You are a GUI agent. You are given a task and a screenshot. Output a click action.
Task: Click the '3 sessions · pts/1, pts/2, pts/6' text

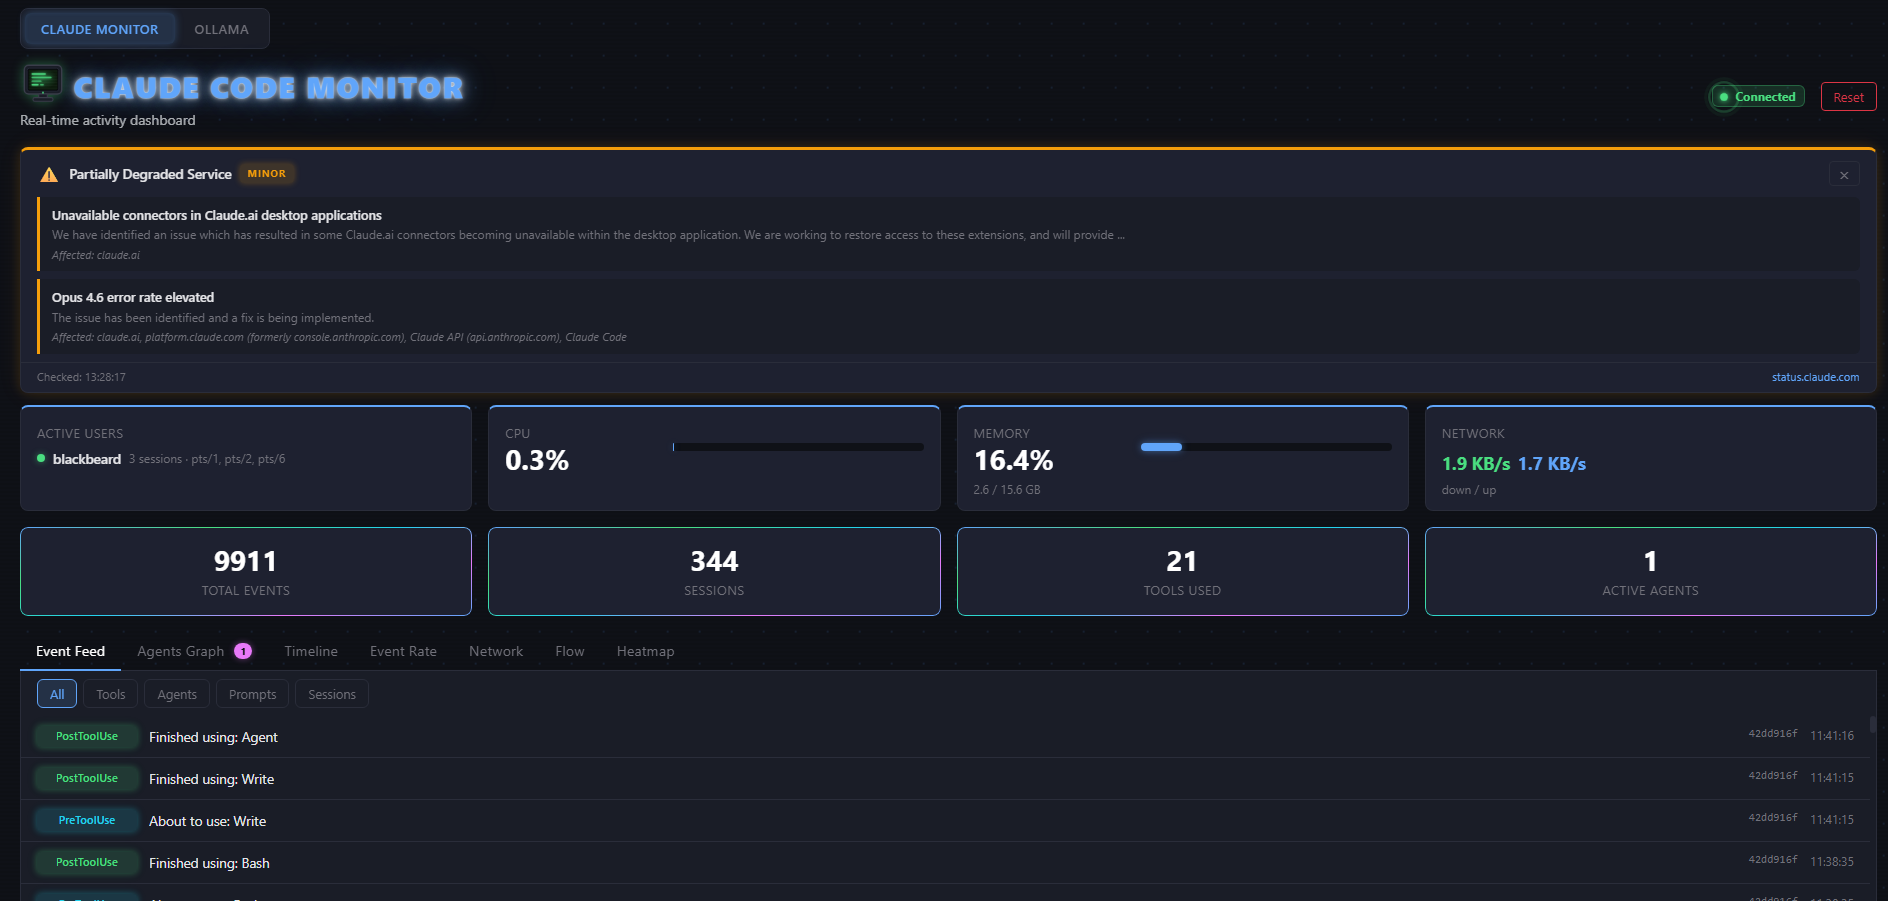point(207,459)
